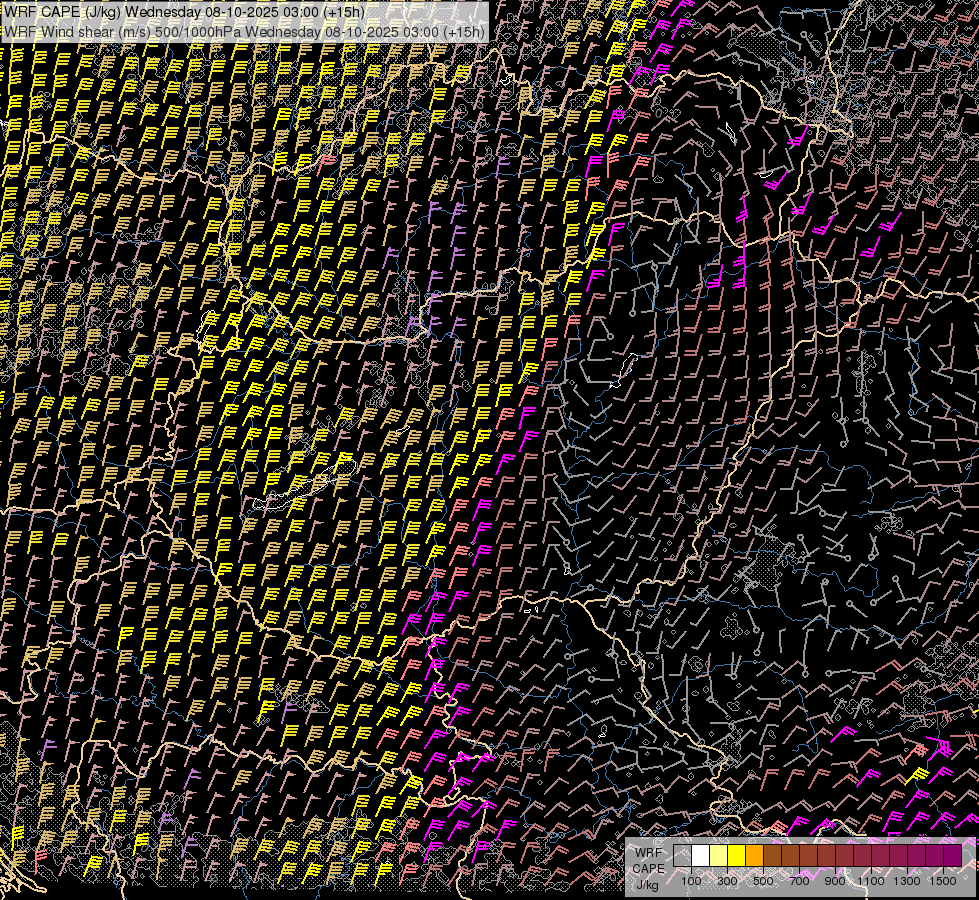Choose the bright yellow CAPE legend swatch
The width and height of the screenshot is (979, 900).
(736, 855)
